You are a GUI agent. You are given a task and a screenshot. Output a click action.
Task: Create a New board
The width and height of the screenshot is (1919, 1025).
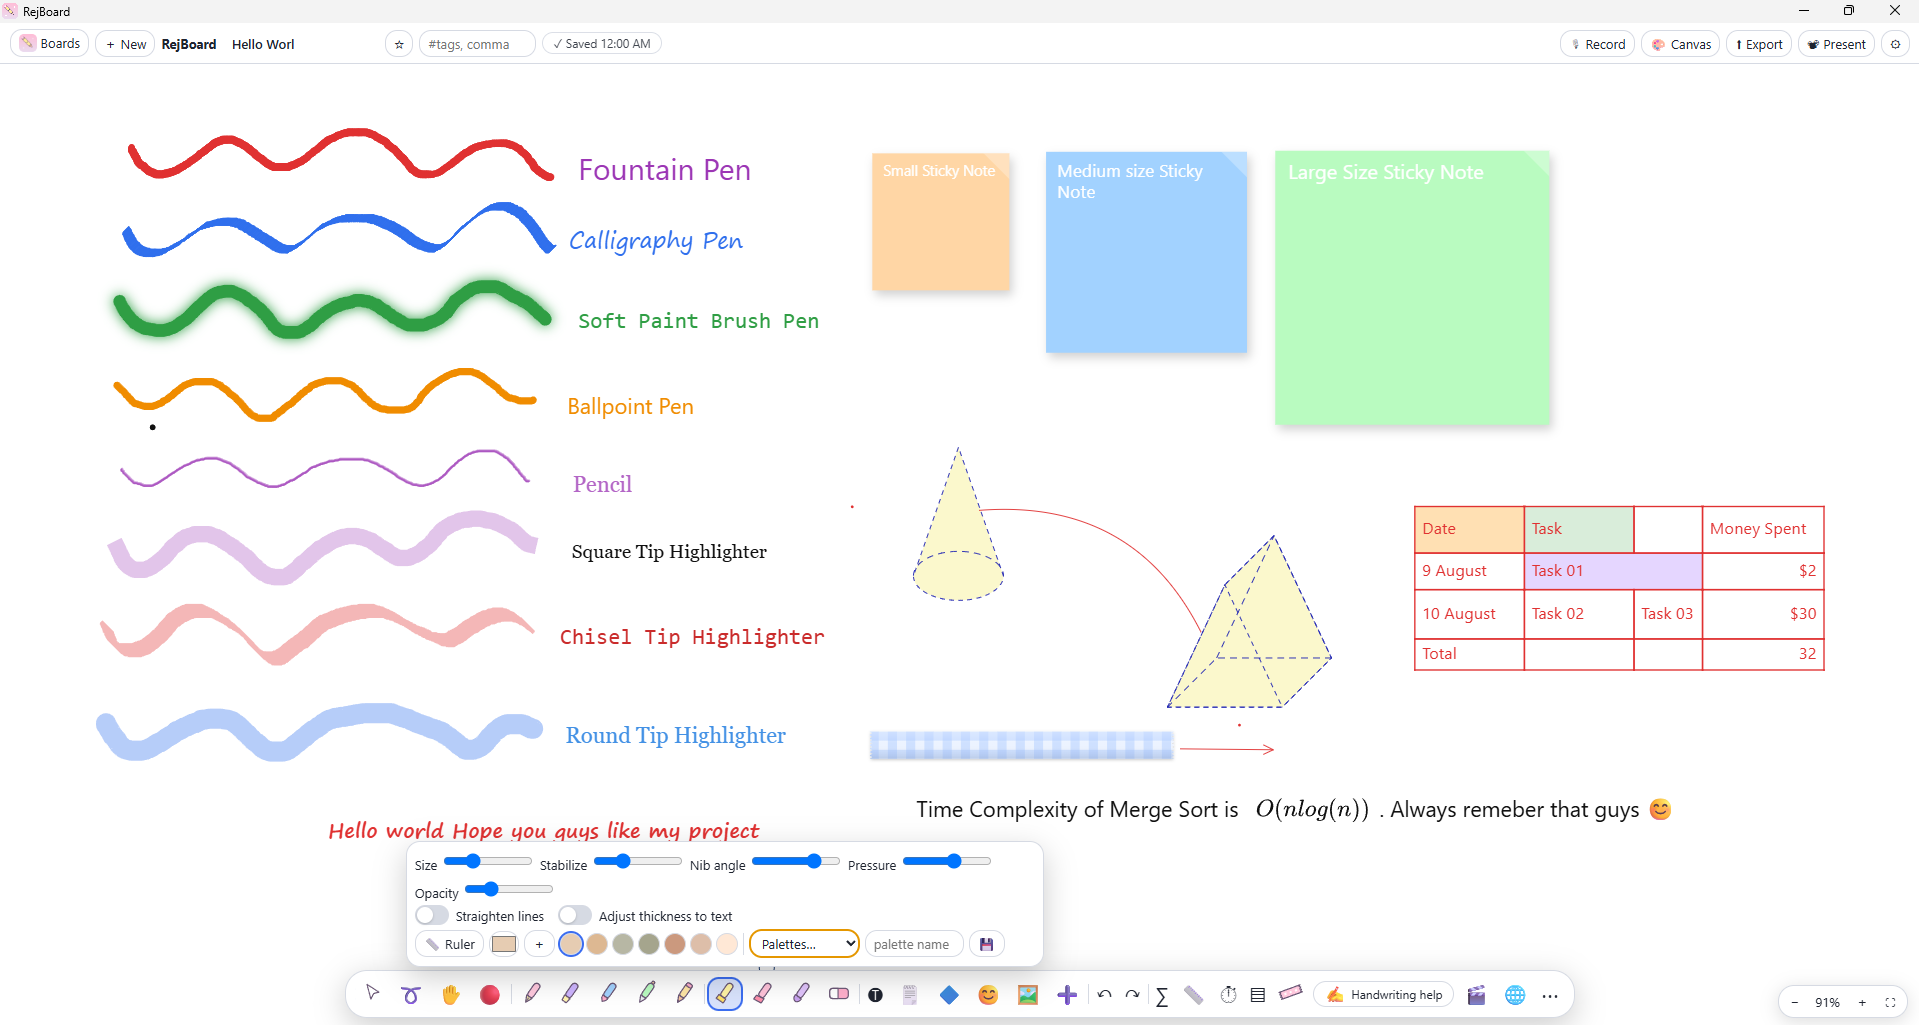pos(126,44)
